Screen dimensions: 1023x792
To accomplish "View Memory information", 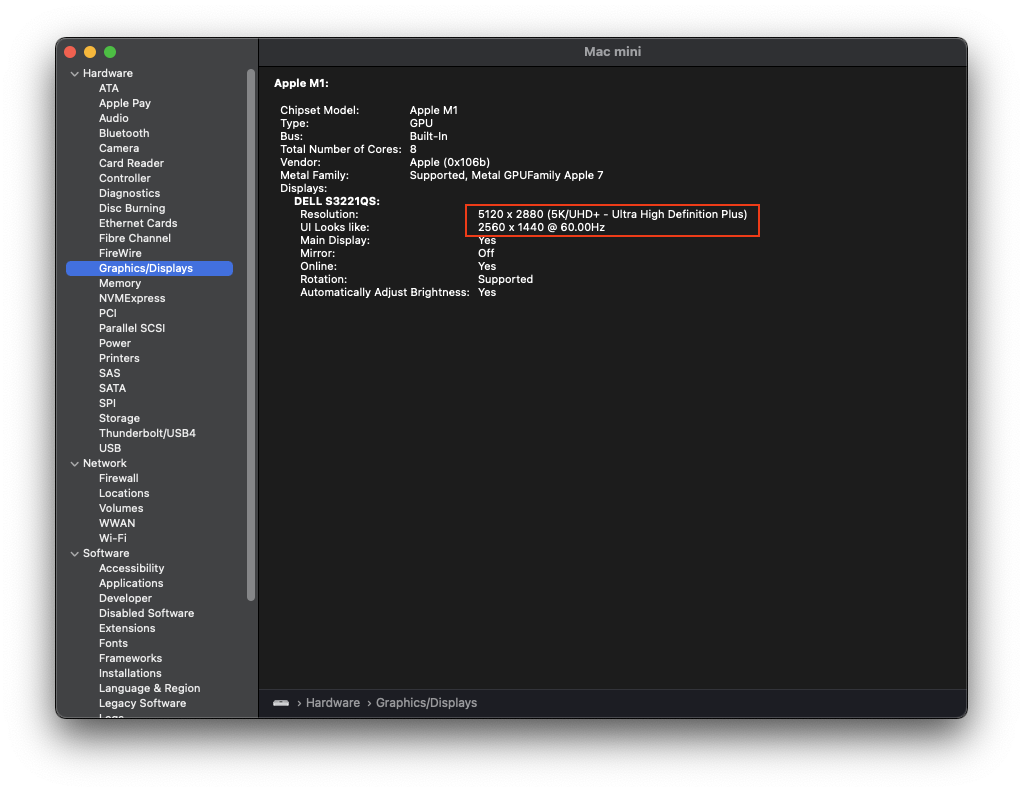I will [120, 283].
